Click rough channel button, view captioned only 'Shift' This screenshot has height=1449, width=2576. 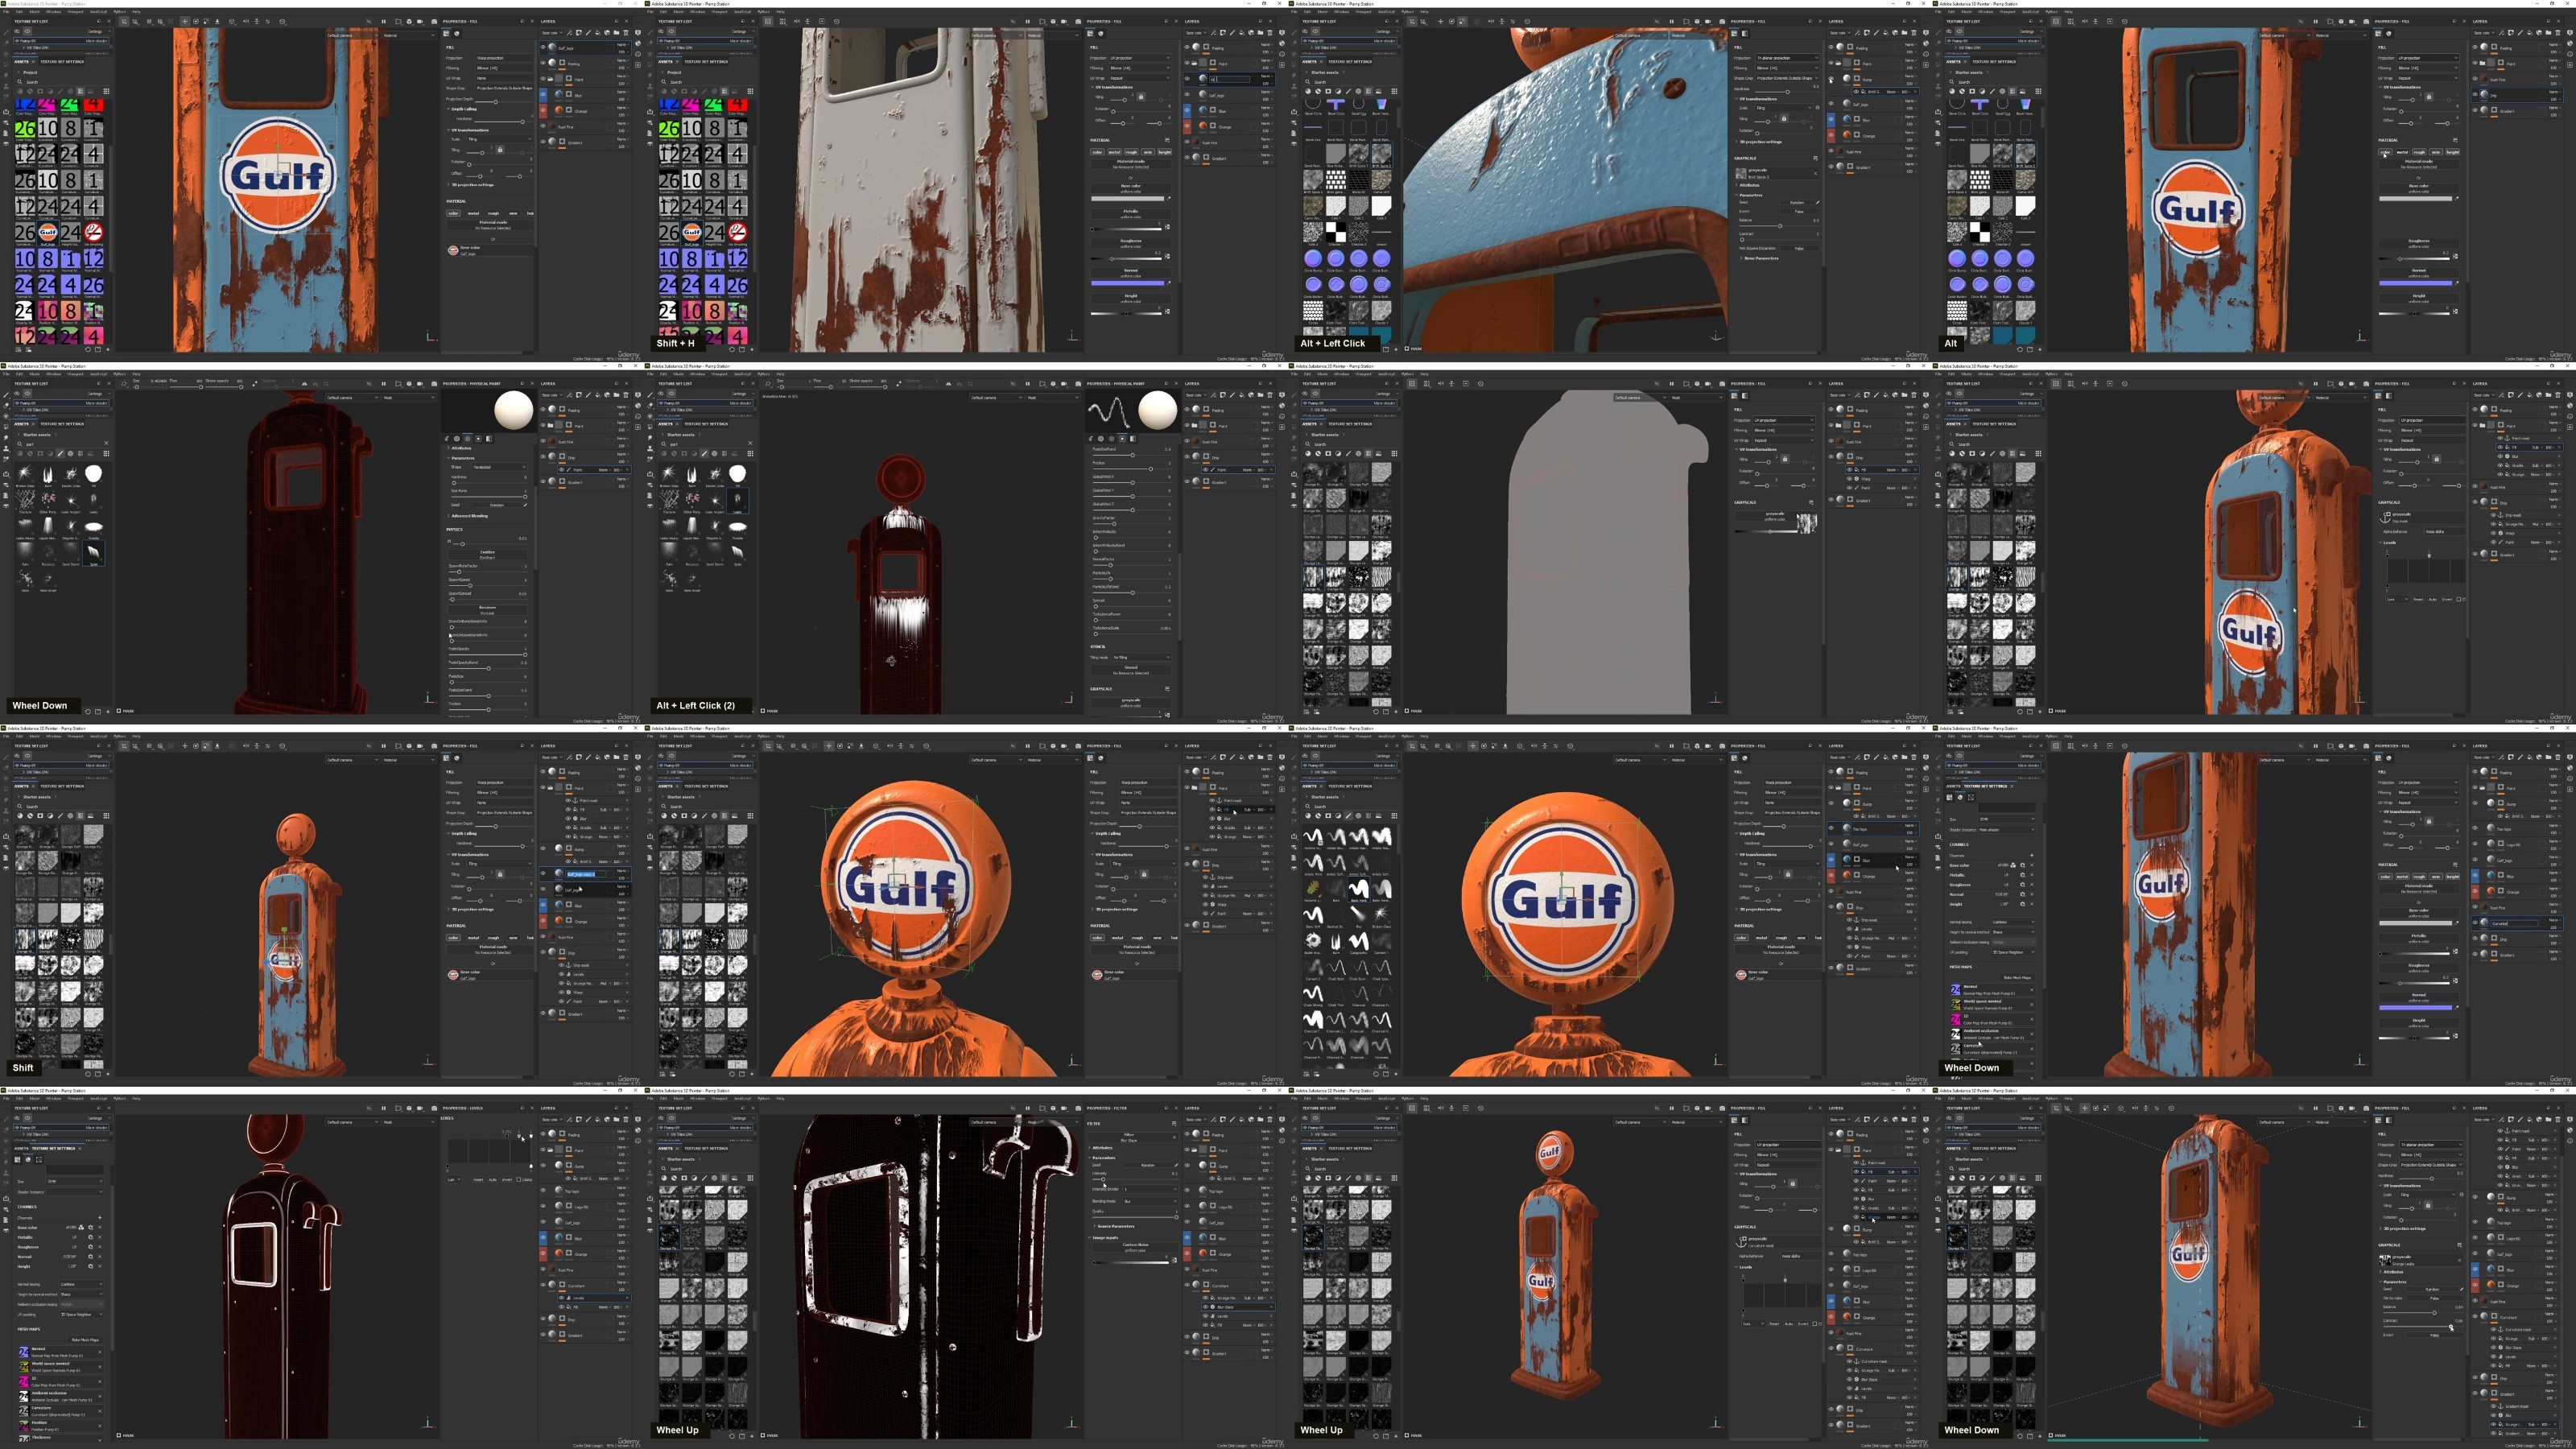494,938
